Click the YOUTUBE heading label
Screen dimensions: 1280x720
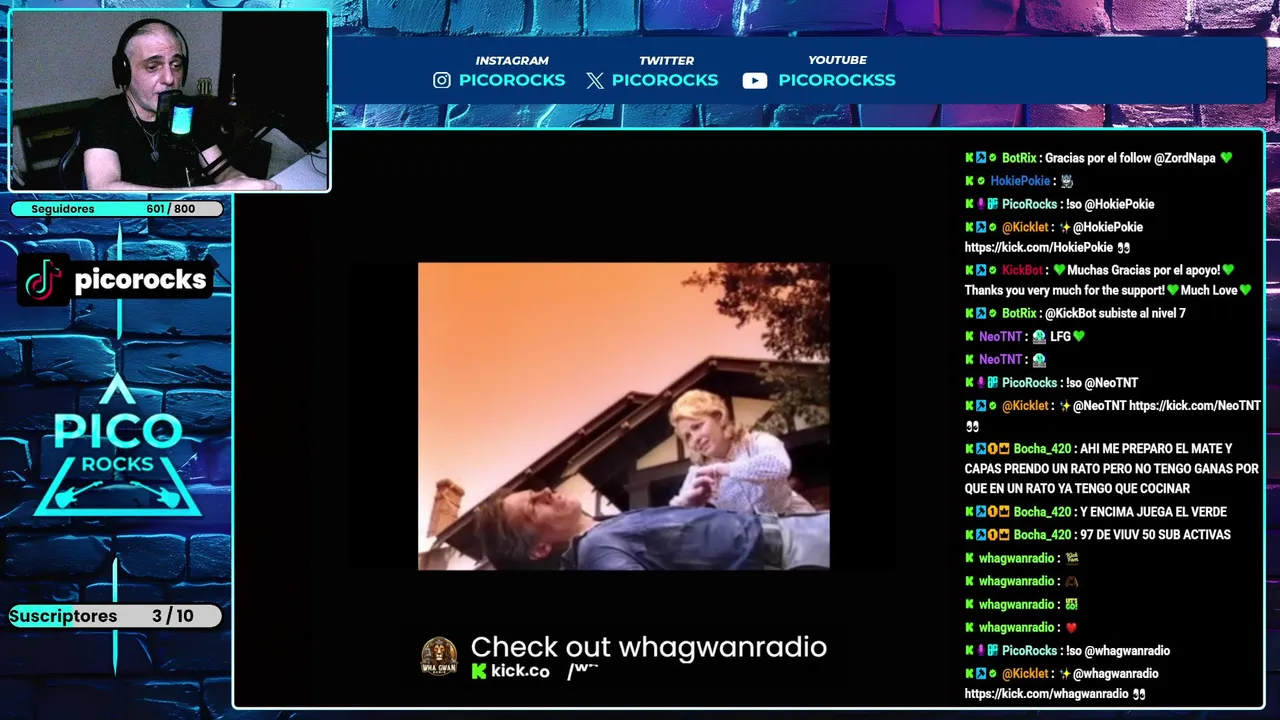(x=837, y=60)
